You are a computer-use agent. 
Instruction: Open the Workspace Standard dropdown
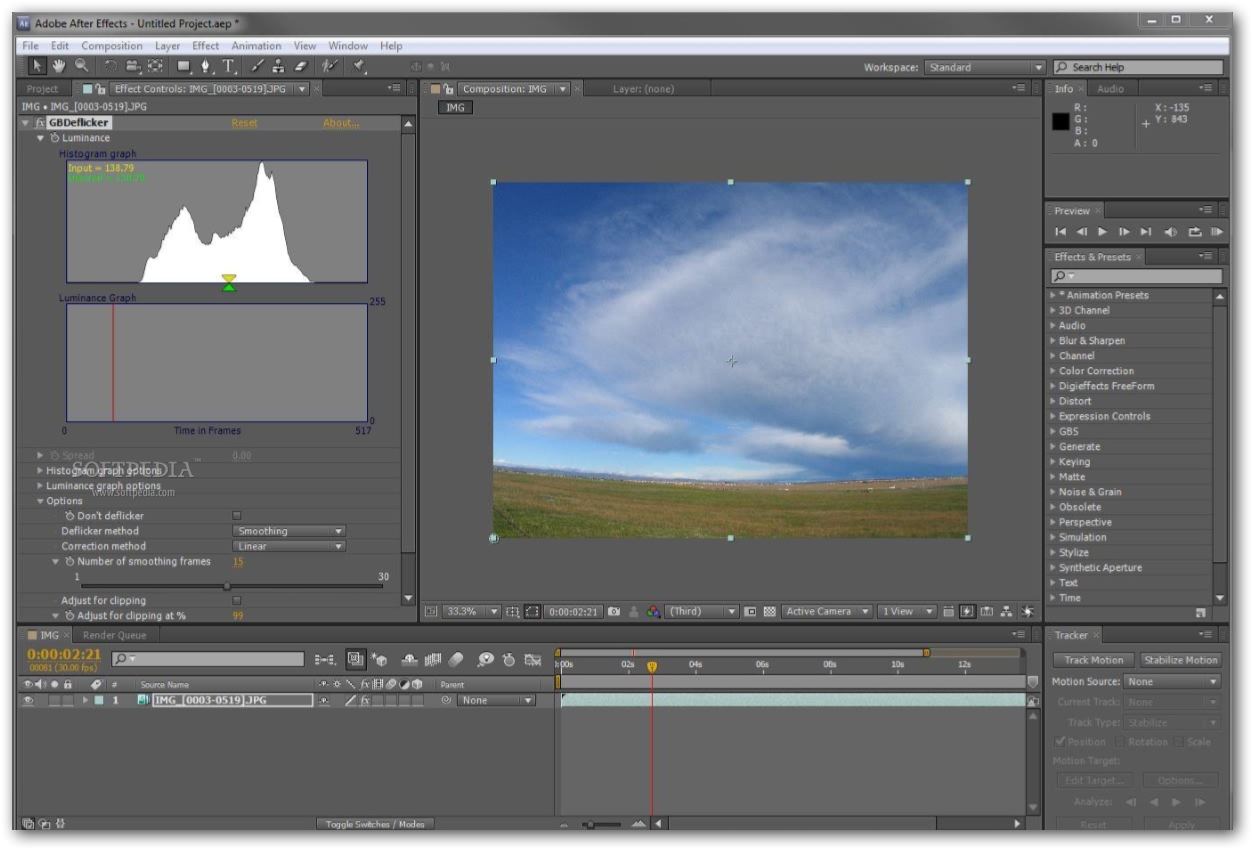pos(985,67)
